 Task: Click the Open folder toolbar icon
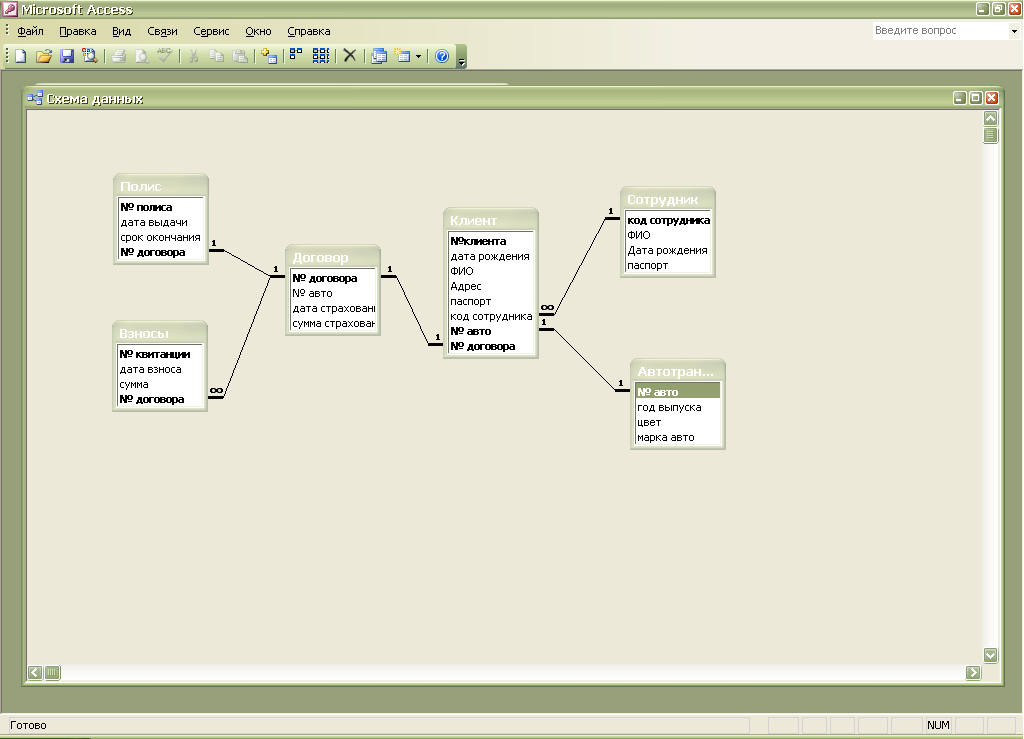44,56
